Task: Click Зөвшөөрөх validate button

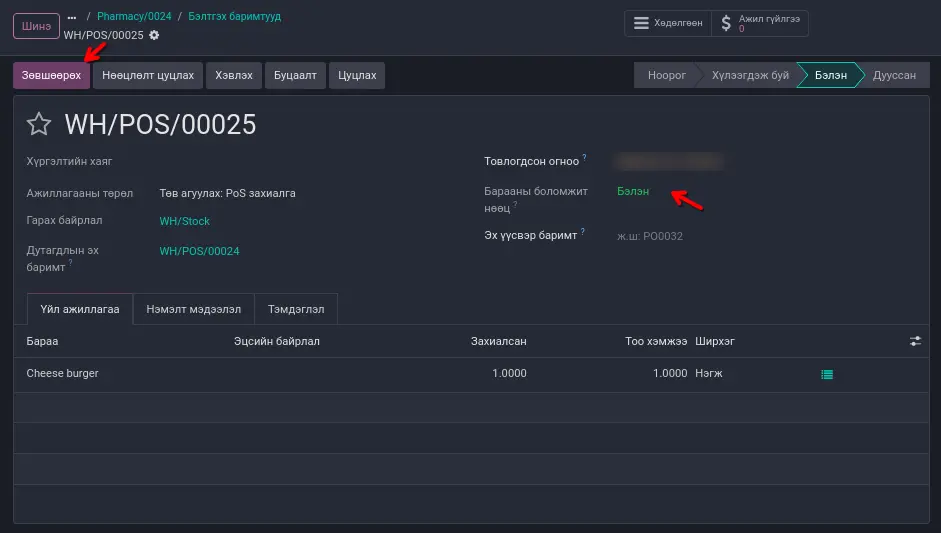Action: [51, 75]
